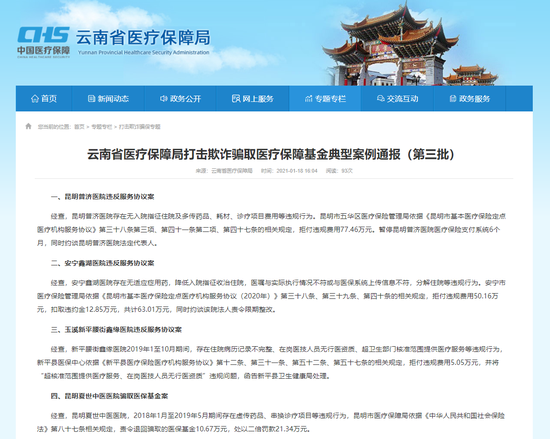Select the 网上服务 menu item

point(253,99)
